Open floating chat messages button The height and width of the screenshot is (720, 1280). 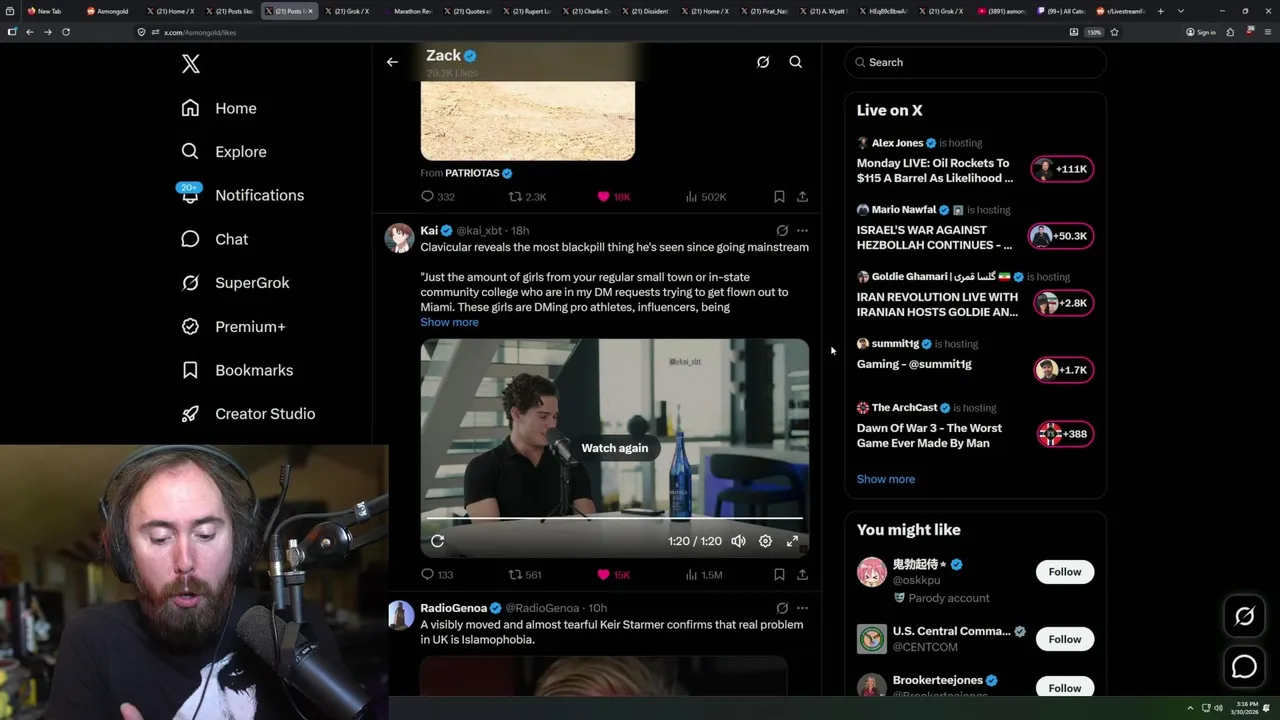coord(1244,666)
